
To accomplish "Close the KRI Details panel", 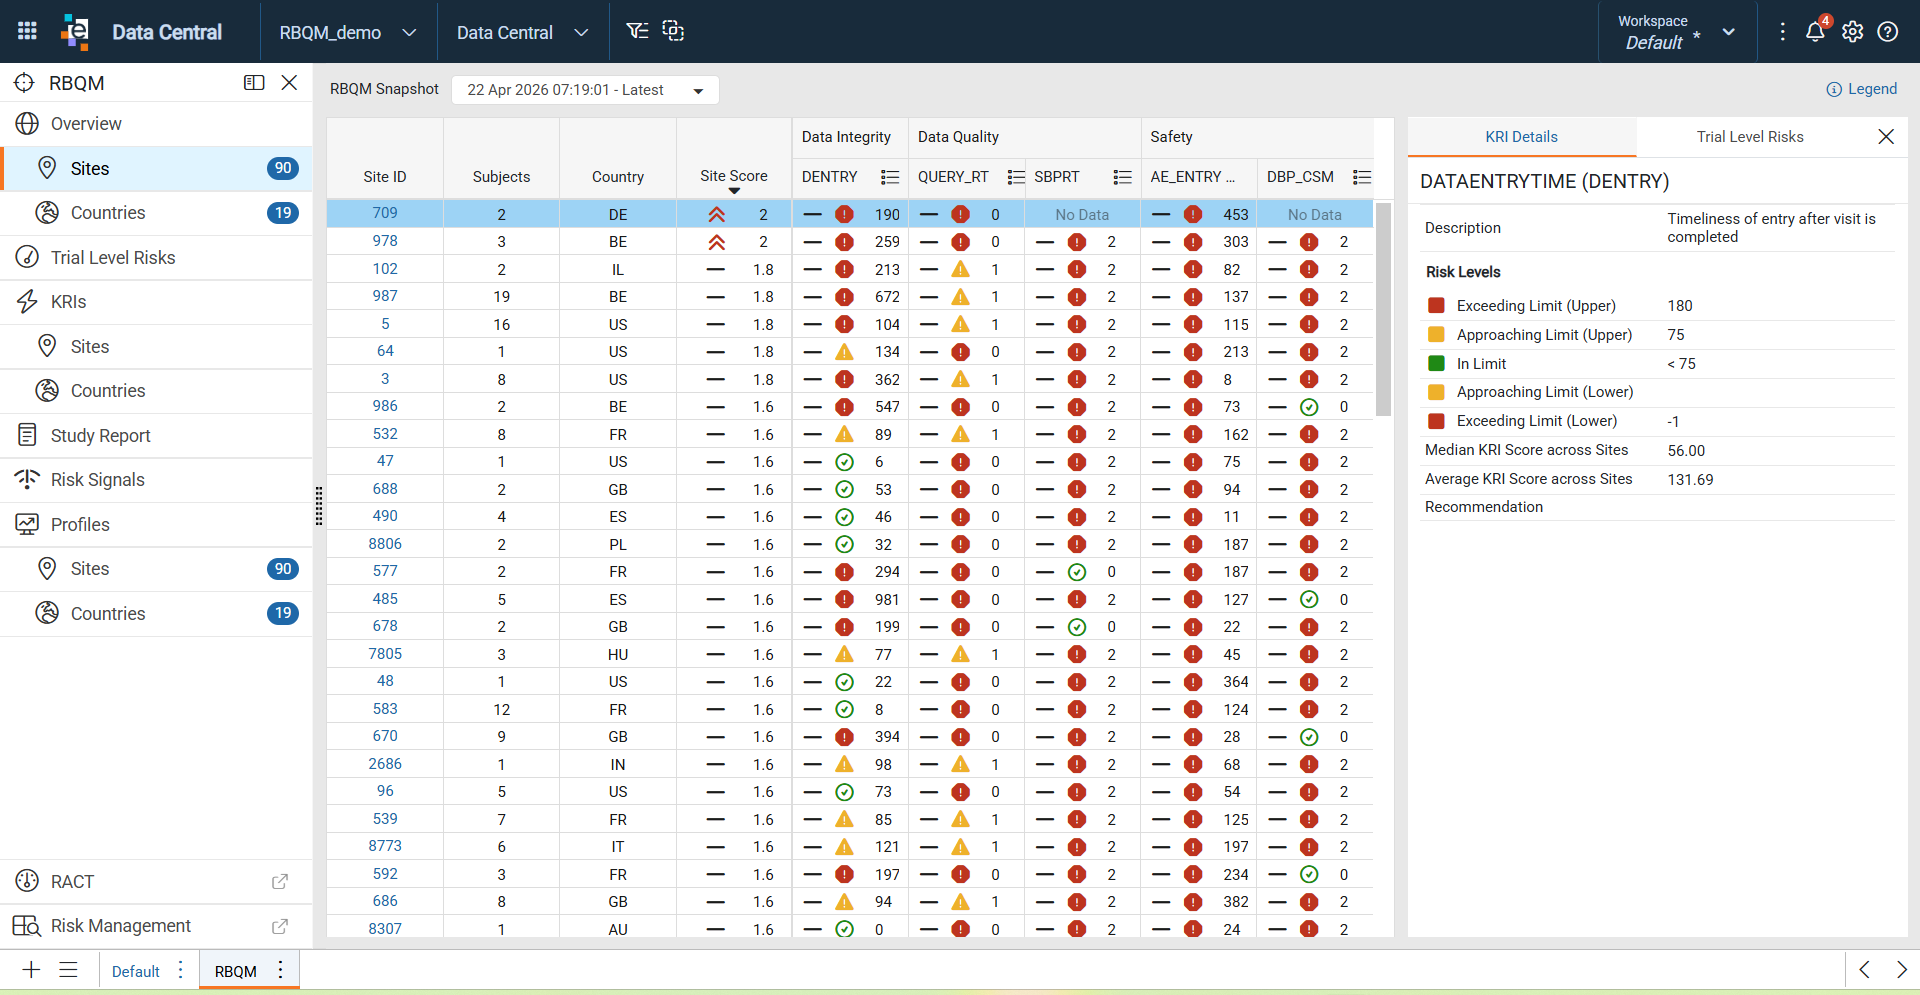I will point(1886,137).
